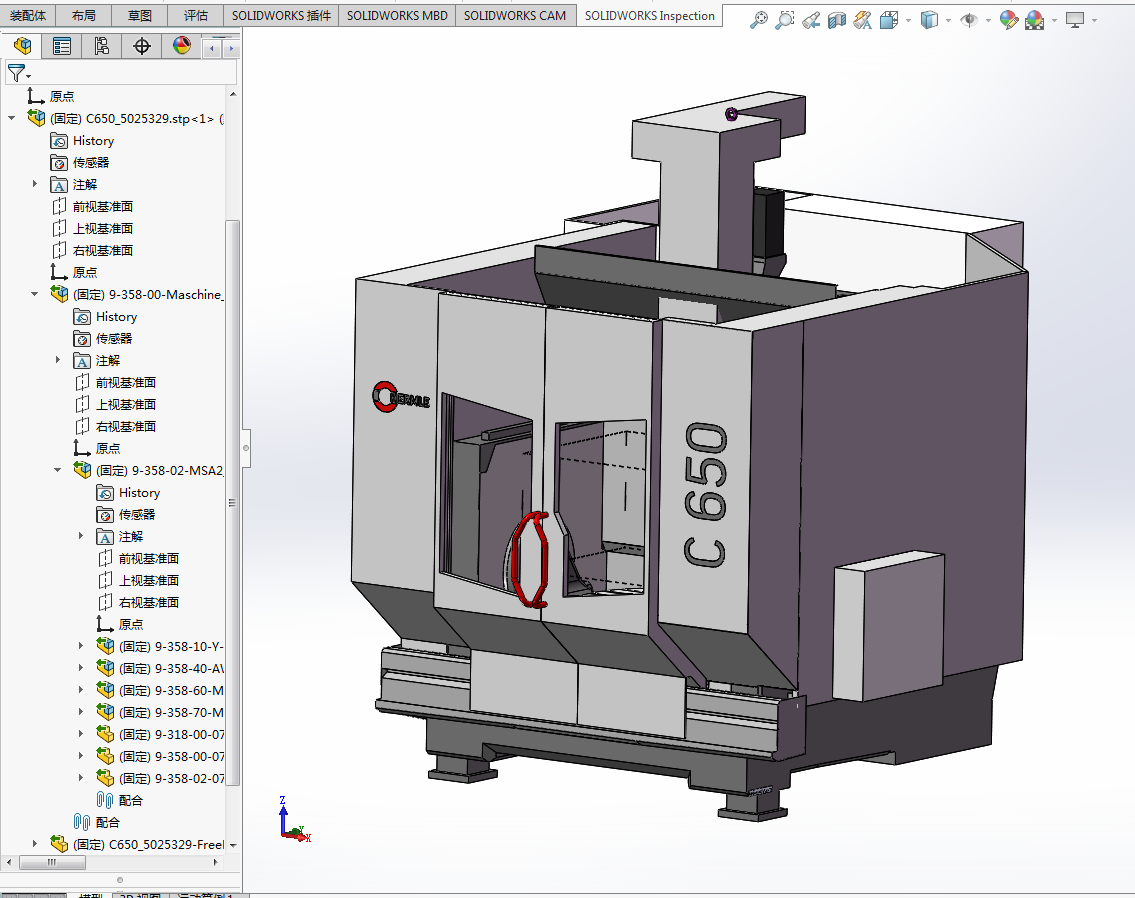Expand the 9-318-00-07 part node
This screenshot has height=898, width=1135.
81,733
